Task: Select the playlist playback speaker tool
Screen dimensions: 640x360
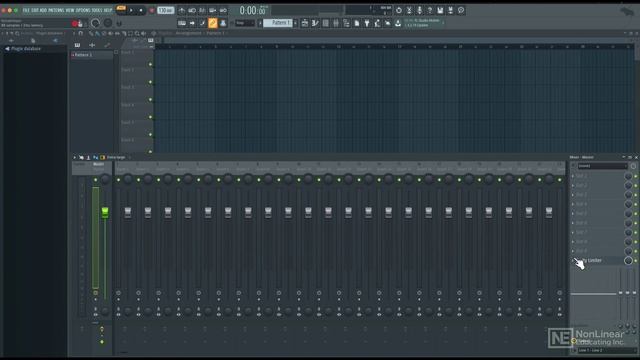Action: tap(143, 33)
